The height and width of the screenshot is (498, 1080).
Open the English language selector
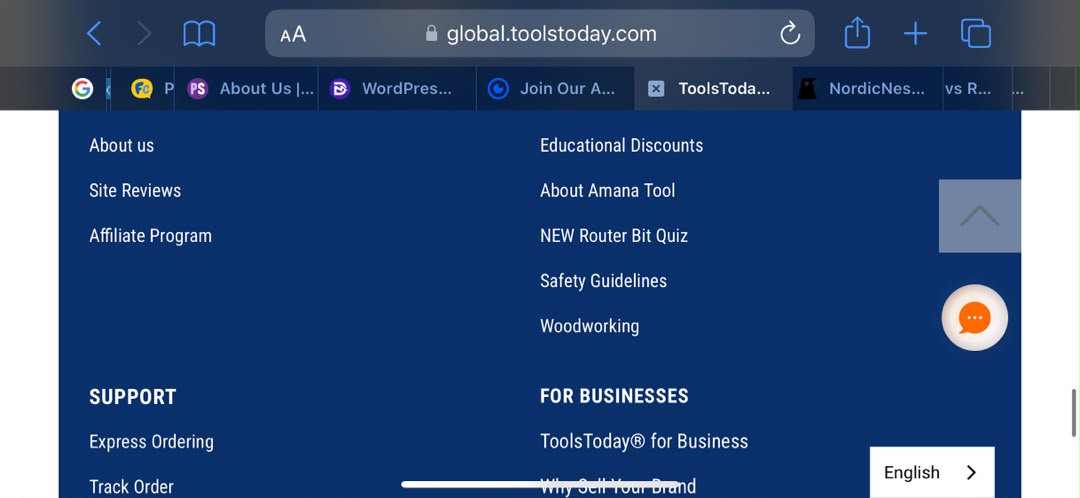pyautogui.click(x=932, y=473)
